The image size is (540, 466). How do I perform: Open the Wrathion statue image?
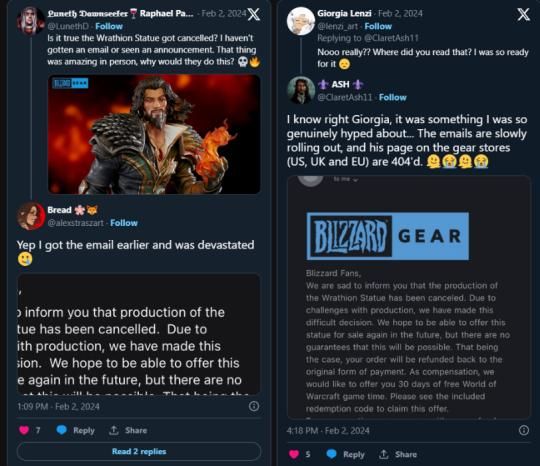(154, 134)
